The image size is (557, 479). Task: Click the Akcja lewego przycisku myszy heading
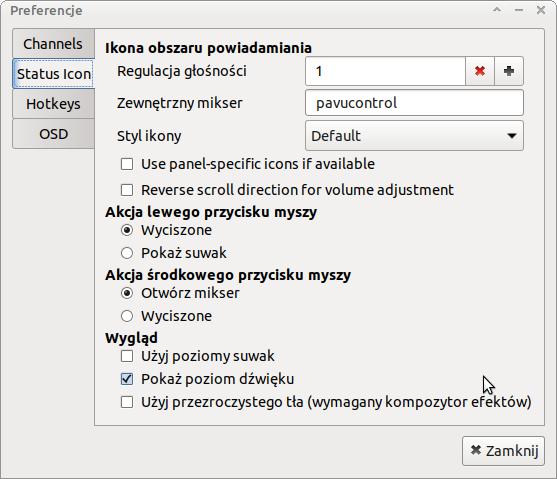click(211, 212)
